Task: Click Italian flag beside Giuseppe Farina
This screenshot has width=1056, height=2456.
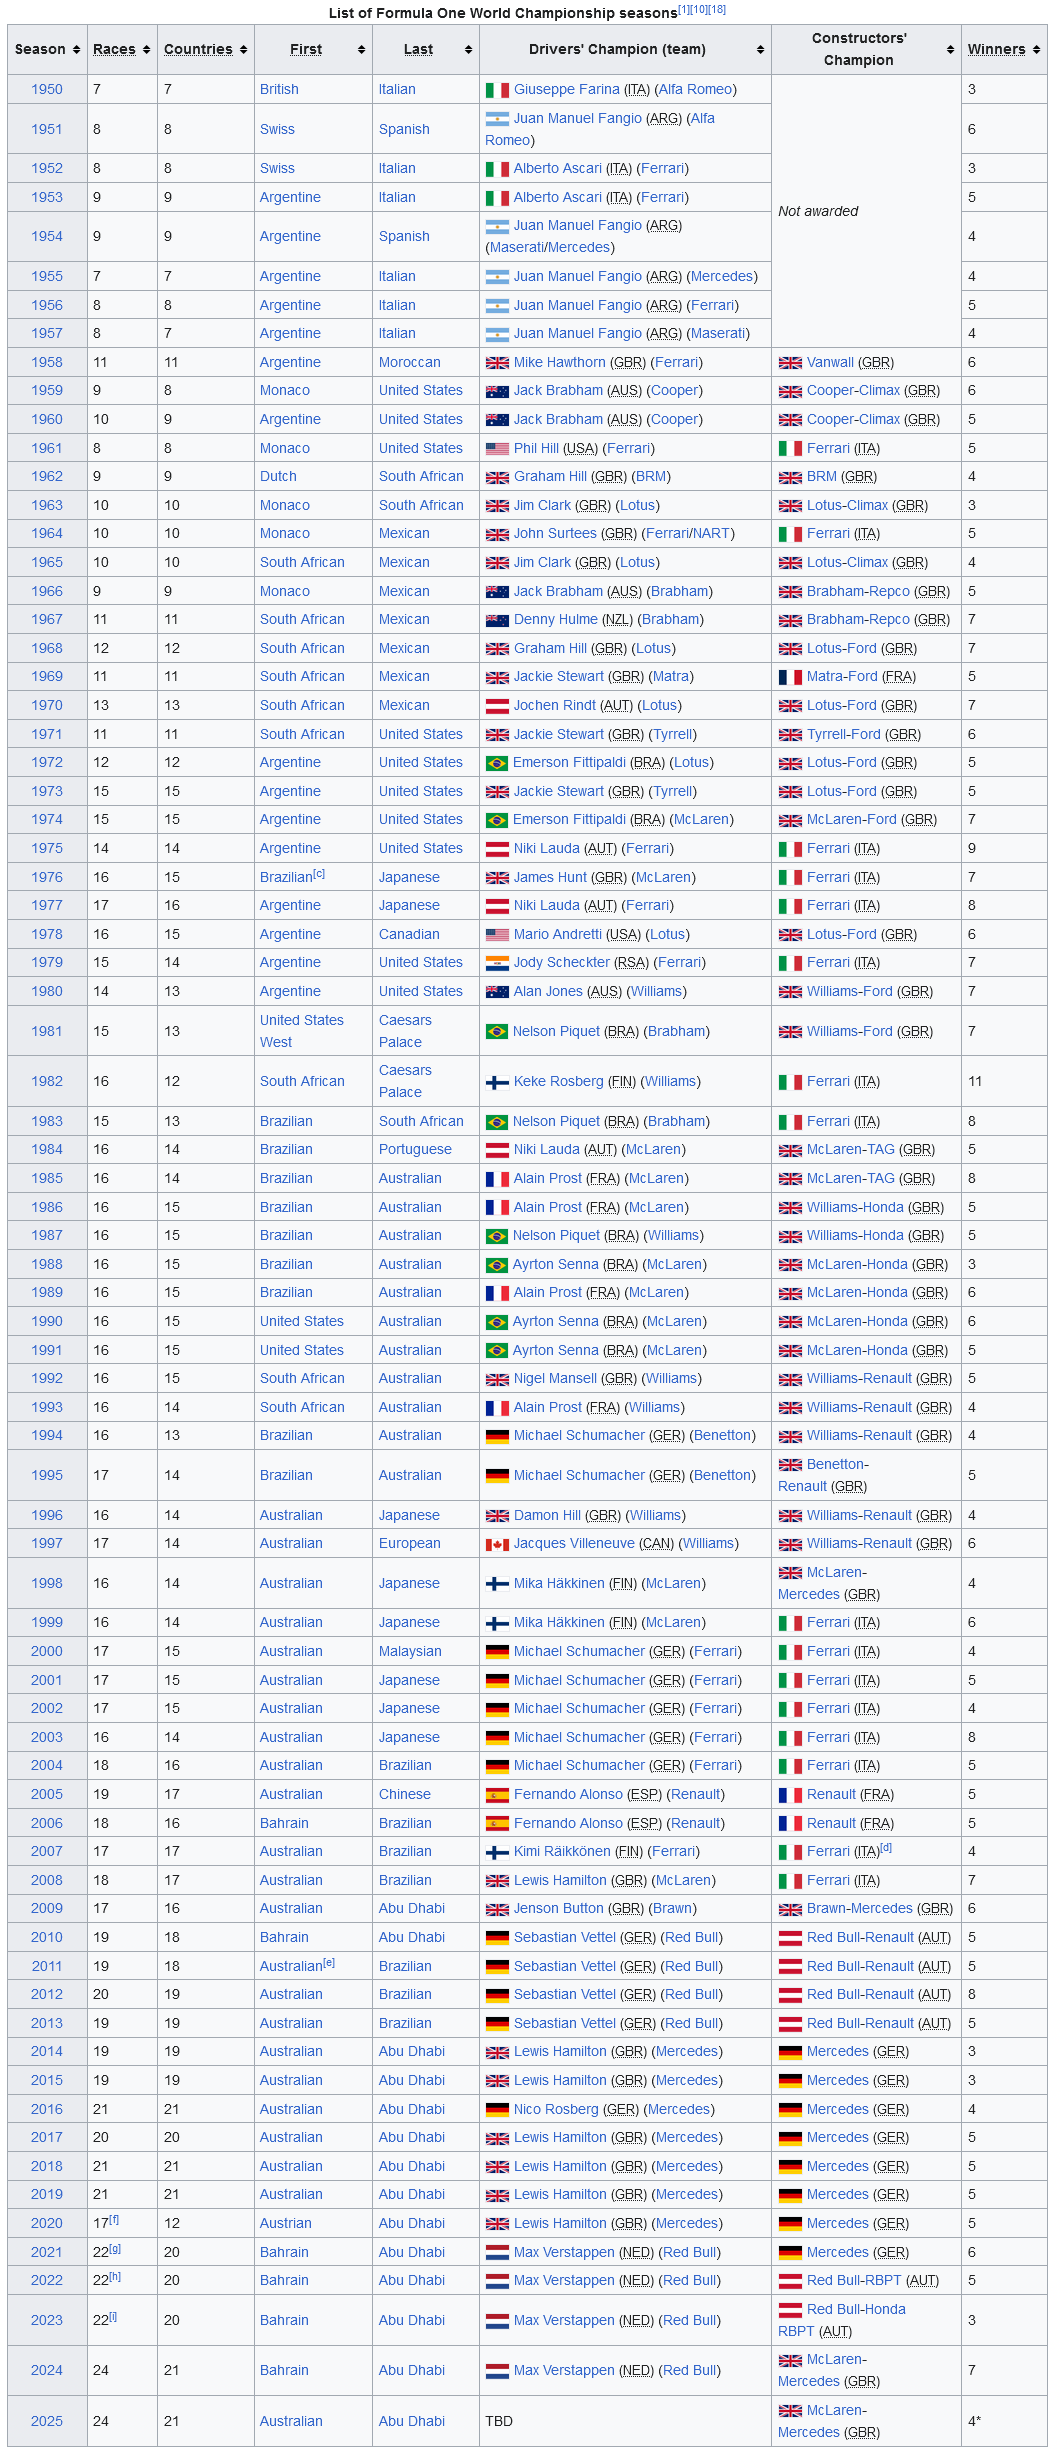Action: click(x=497, y=90)
